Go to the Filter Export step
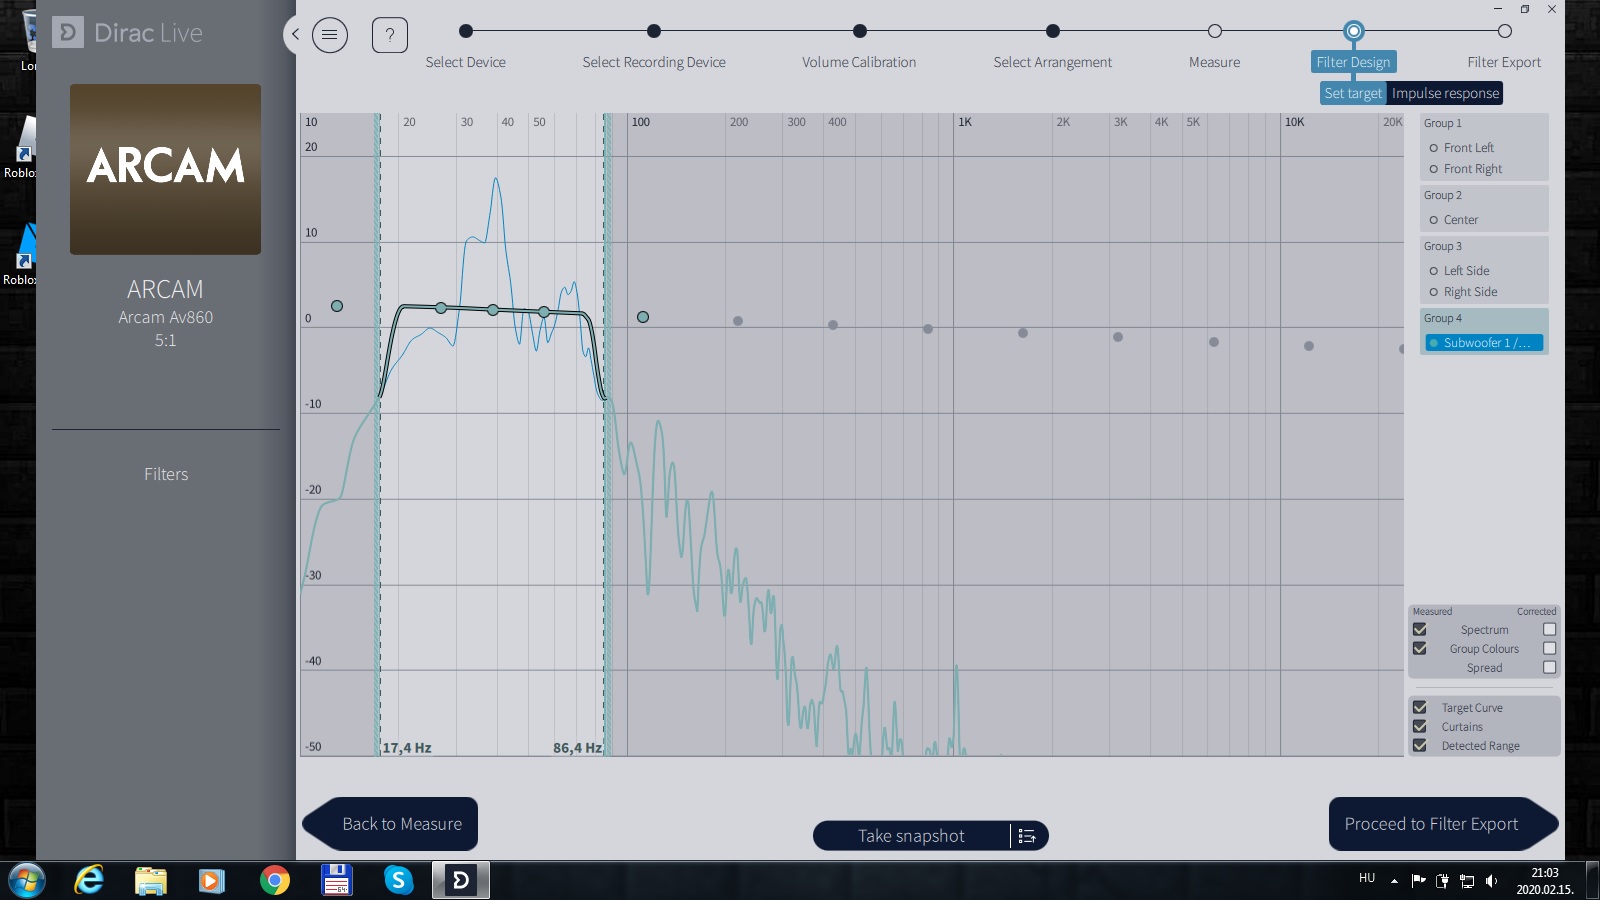1600x900 pixels. tap(1504, 32)
